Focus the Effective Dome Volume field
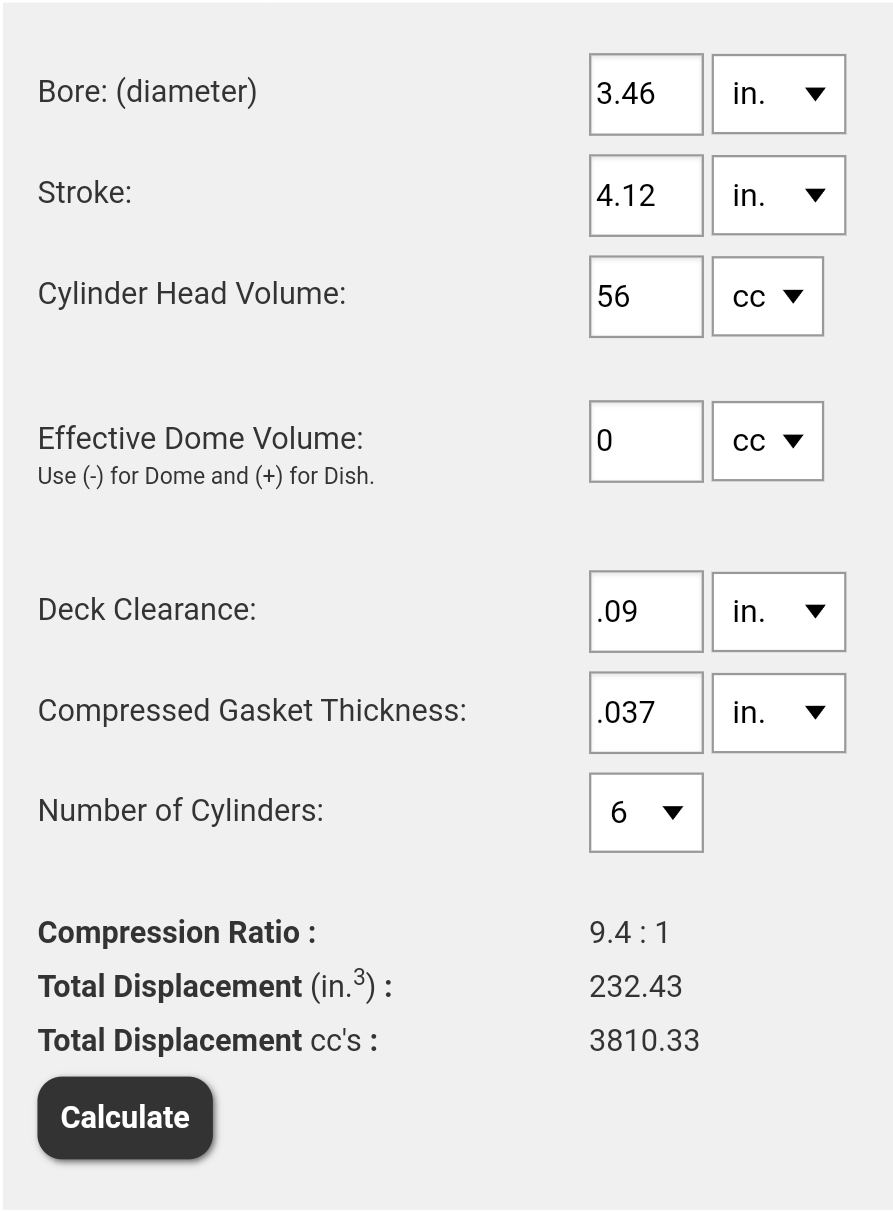893x1212 pixels. [646, 441]
